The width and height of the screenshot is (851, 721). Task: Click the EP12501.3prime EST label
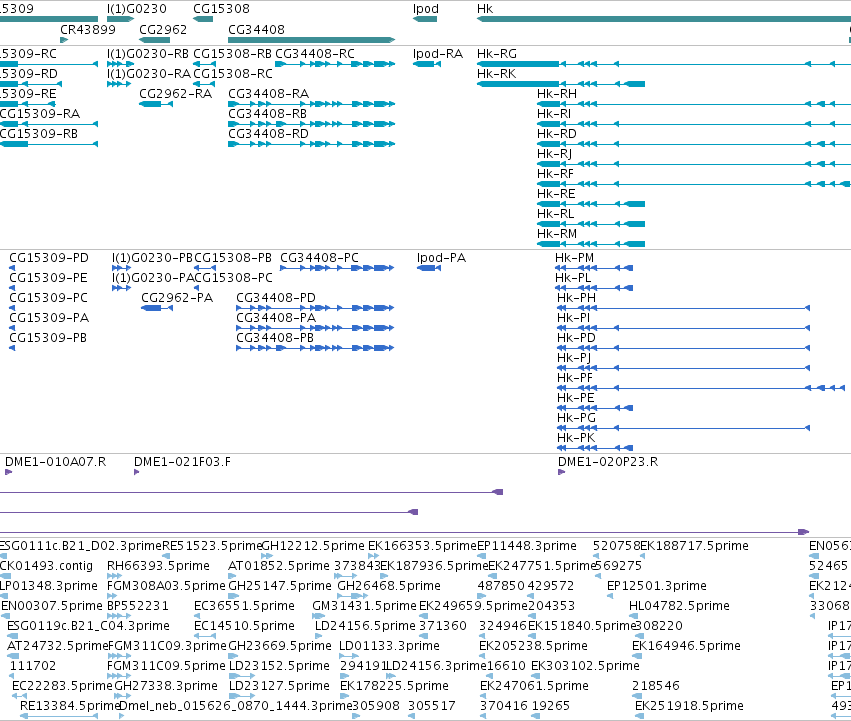click(657, 586)
